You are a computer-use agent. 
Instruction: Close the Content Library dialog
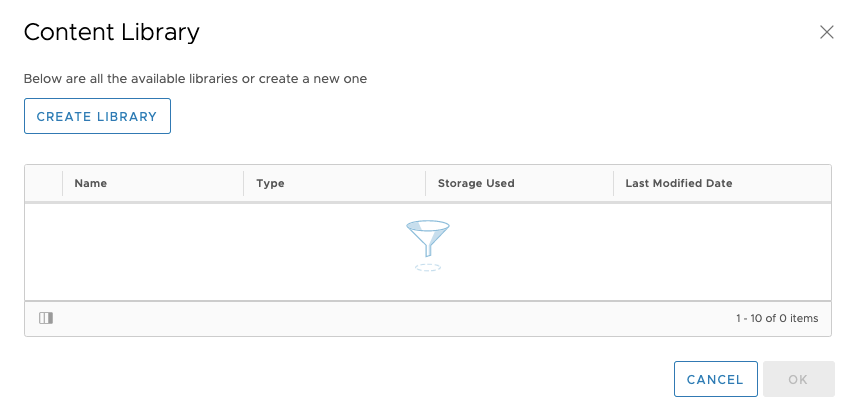826,32
